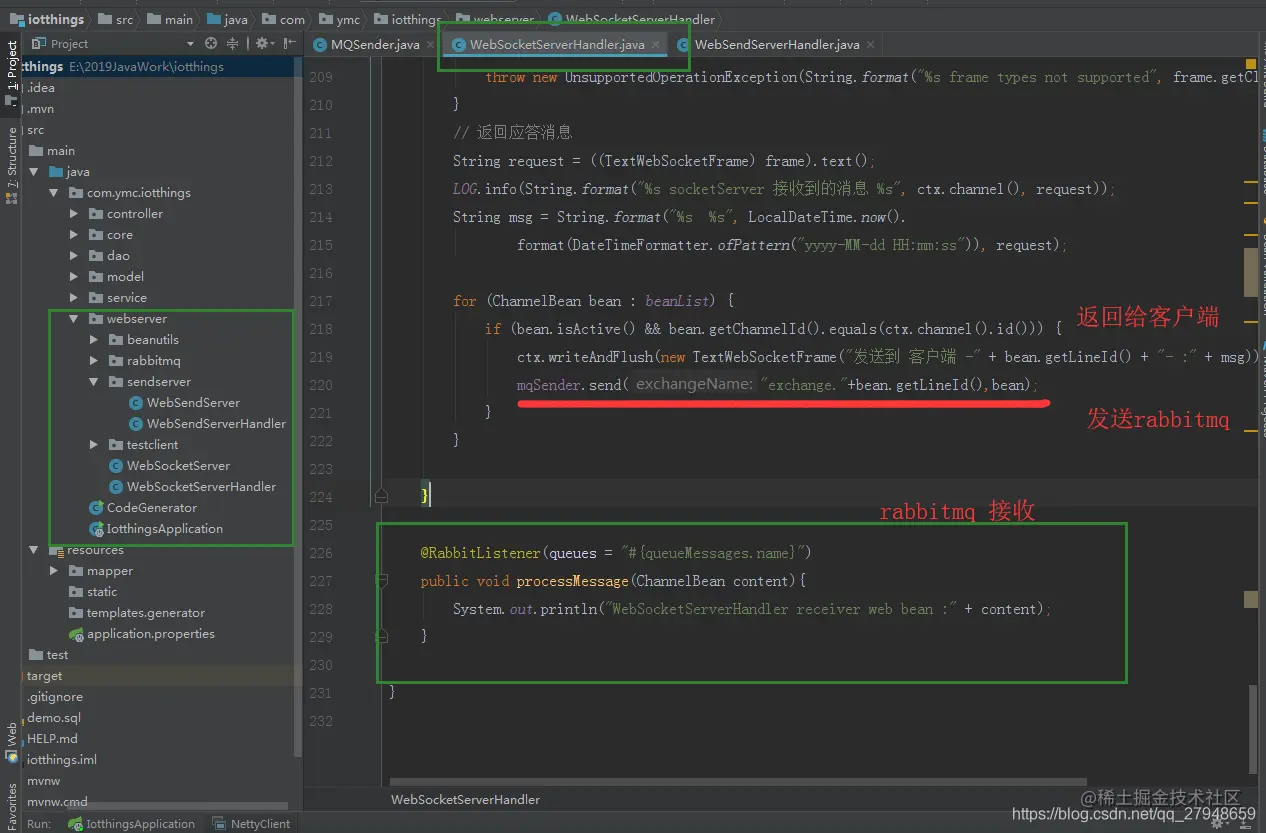
Task: Click the fold marker at line 224
Action: tap(381, 496)
